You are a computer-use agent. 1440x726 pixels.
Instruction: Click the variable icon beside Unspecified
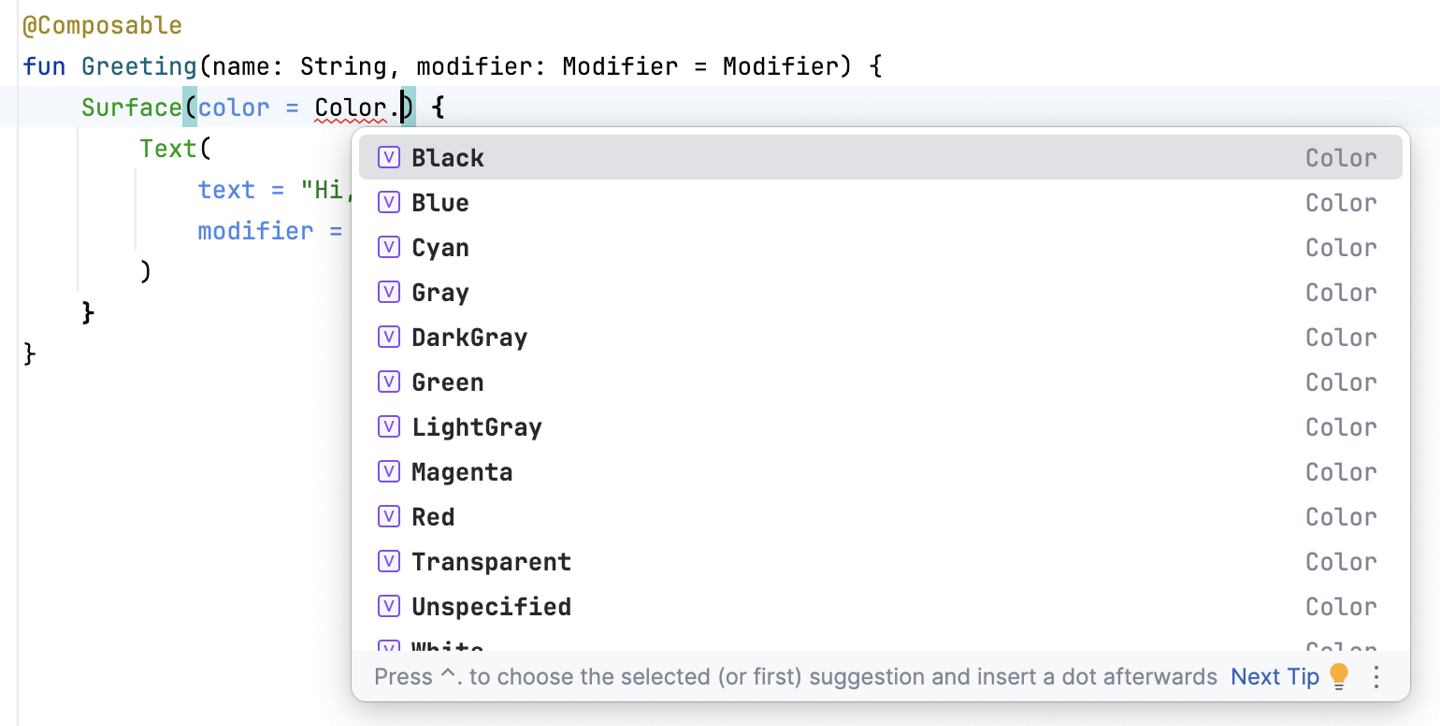click(389, 607)
